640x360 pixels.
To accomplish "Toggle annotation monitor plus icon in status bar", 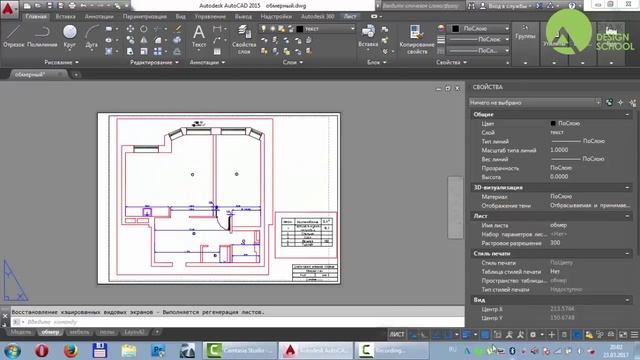I will 551,335.
